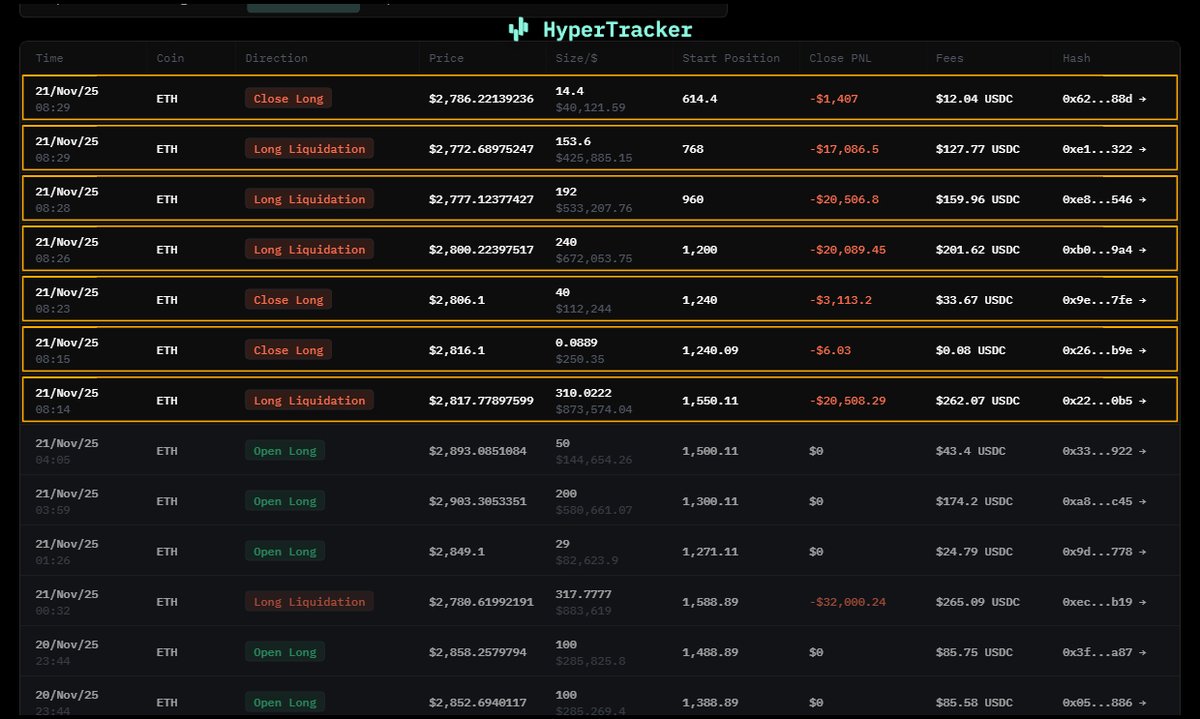This screenshot has height=719, width=1200.
Task: Select the Close Long badge at 08:23
Action: tap(288, 300)
